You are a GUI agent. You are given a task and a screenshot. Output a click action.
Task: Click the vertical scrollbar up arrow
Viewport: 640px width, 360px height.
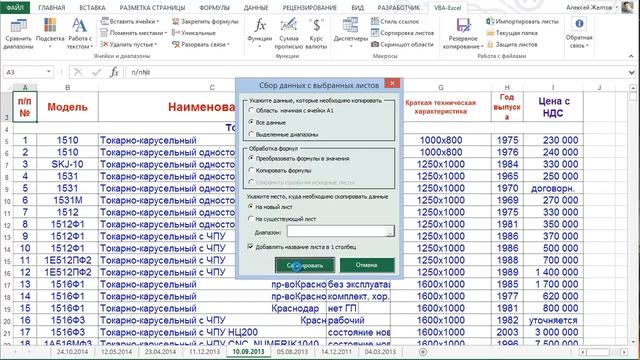(x=633, y=87)
